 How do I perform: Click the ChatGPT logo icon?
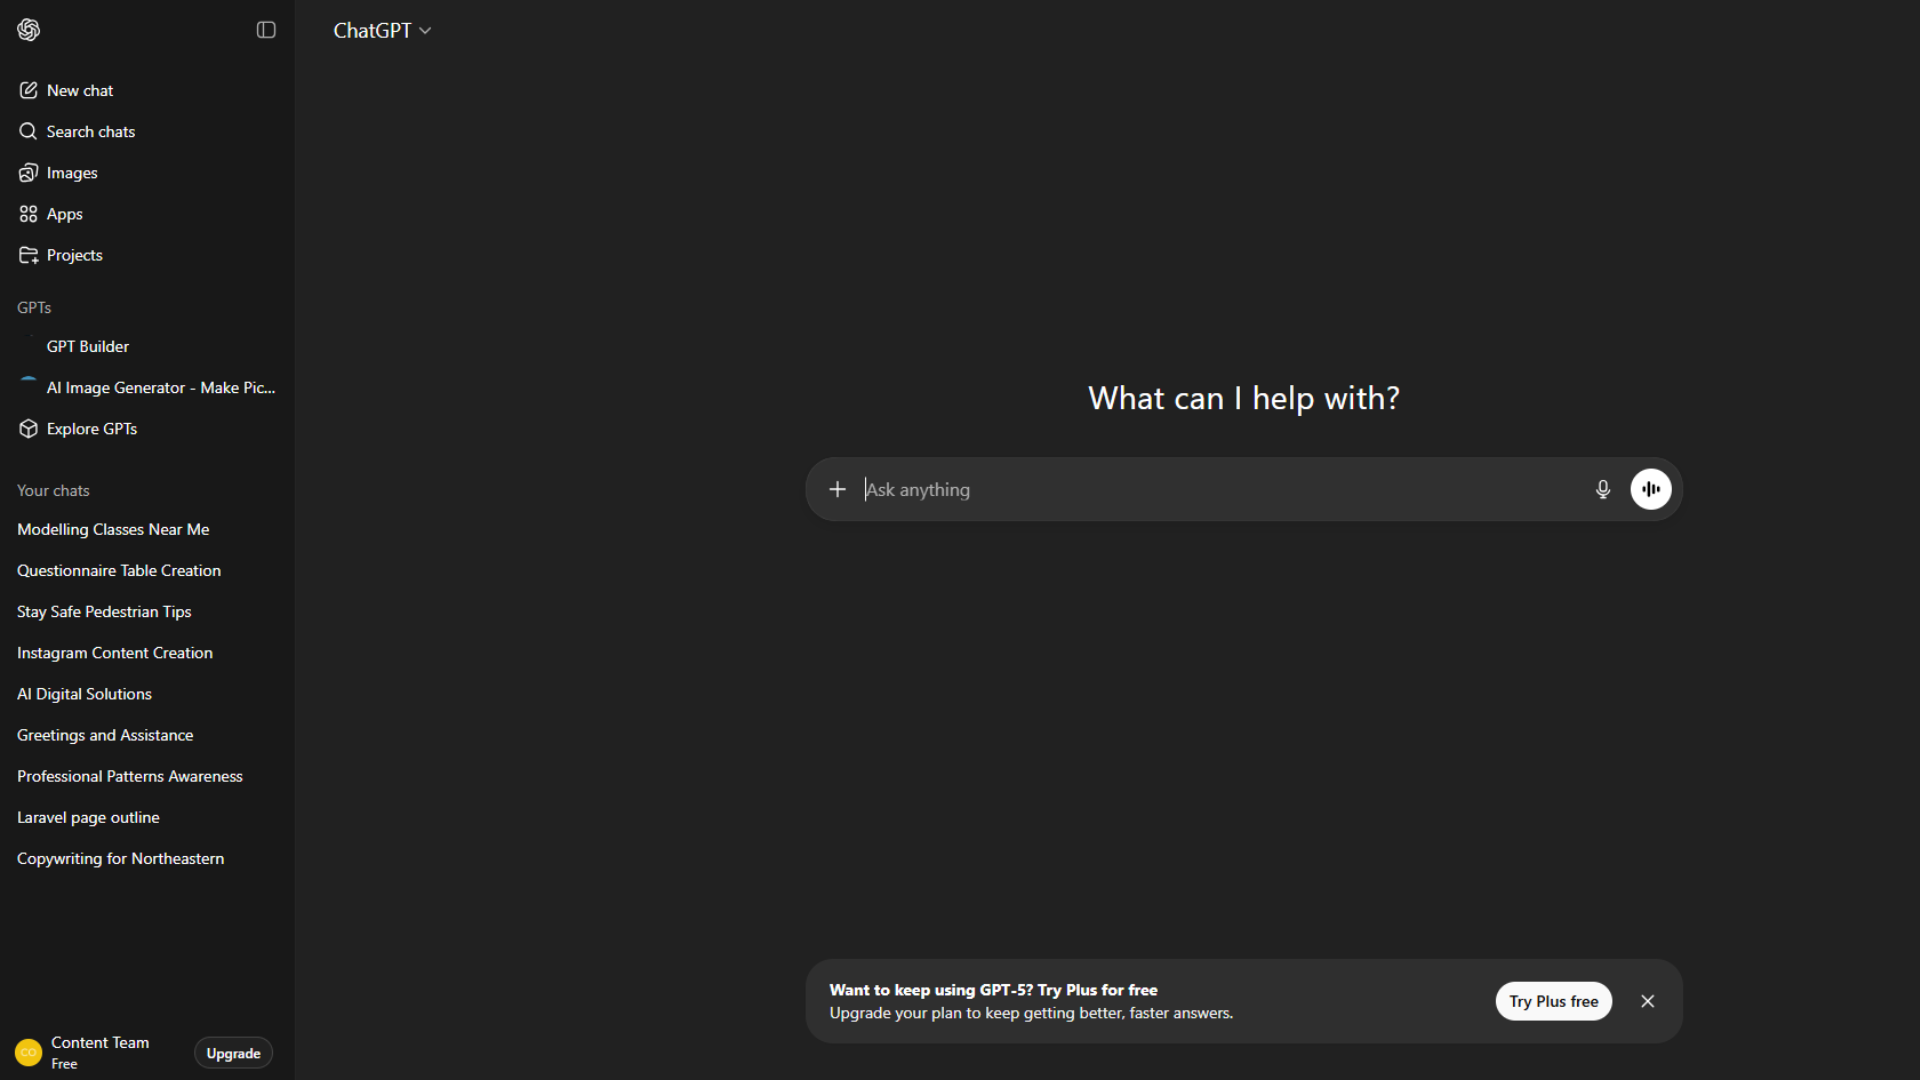28,30
